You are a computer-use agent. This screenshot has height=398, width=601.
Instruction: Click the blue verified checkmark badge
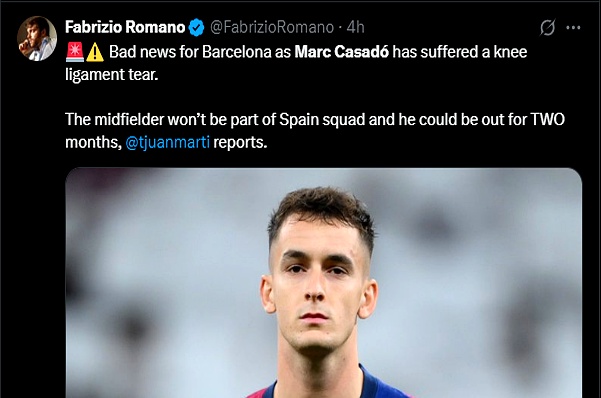(197, 28)
